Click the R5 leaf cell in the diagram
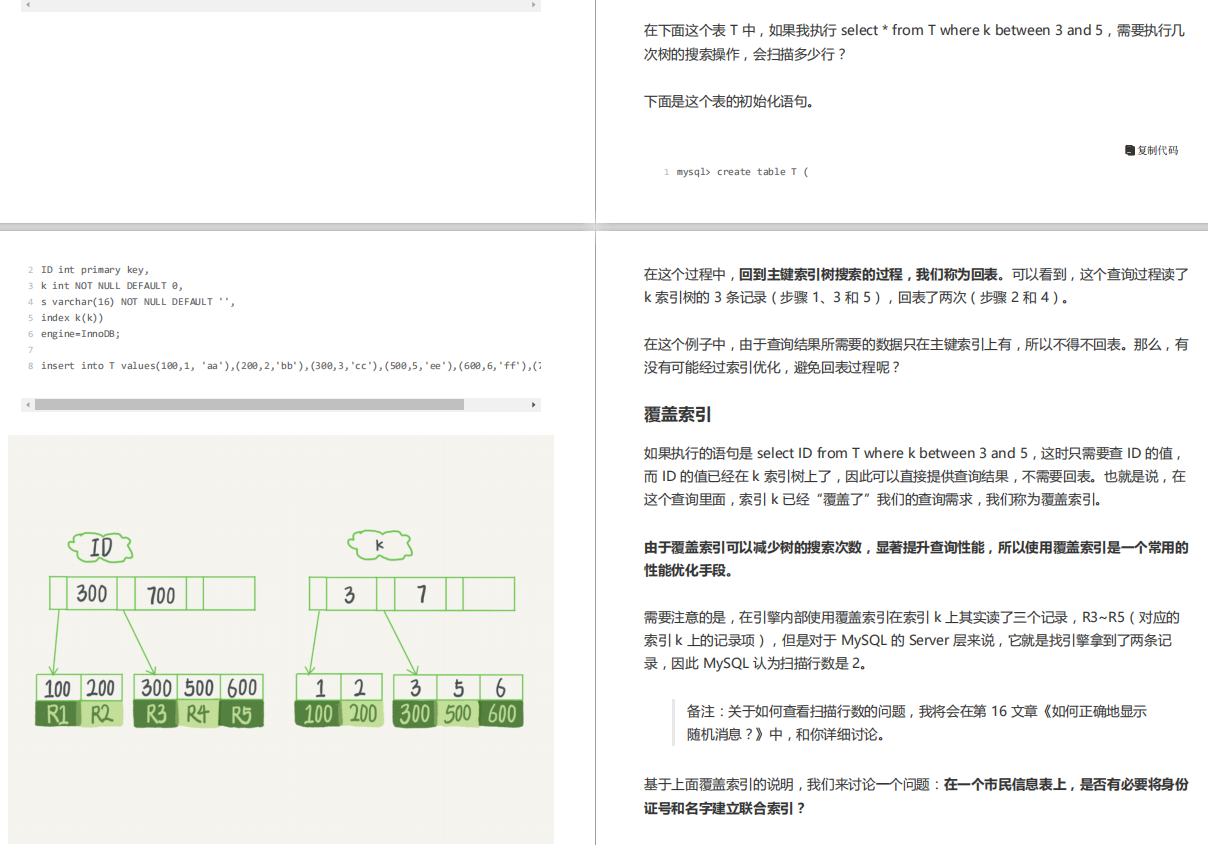 coord(241,714)
